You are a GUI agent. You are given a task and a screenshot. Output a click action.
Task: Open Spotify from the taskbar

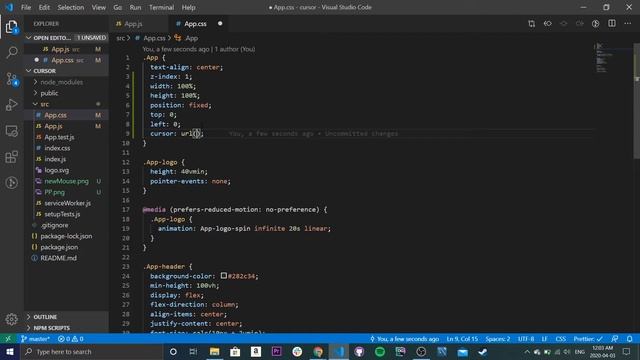tap(380, 351)
